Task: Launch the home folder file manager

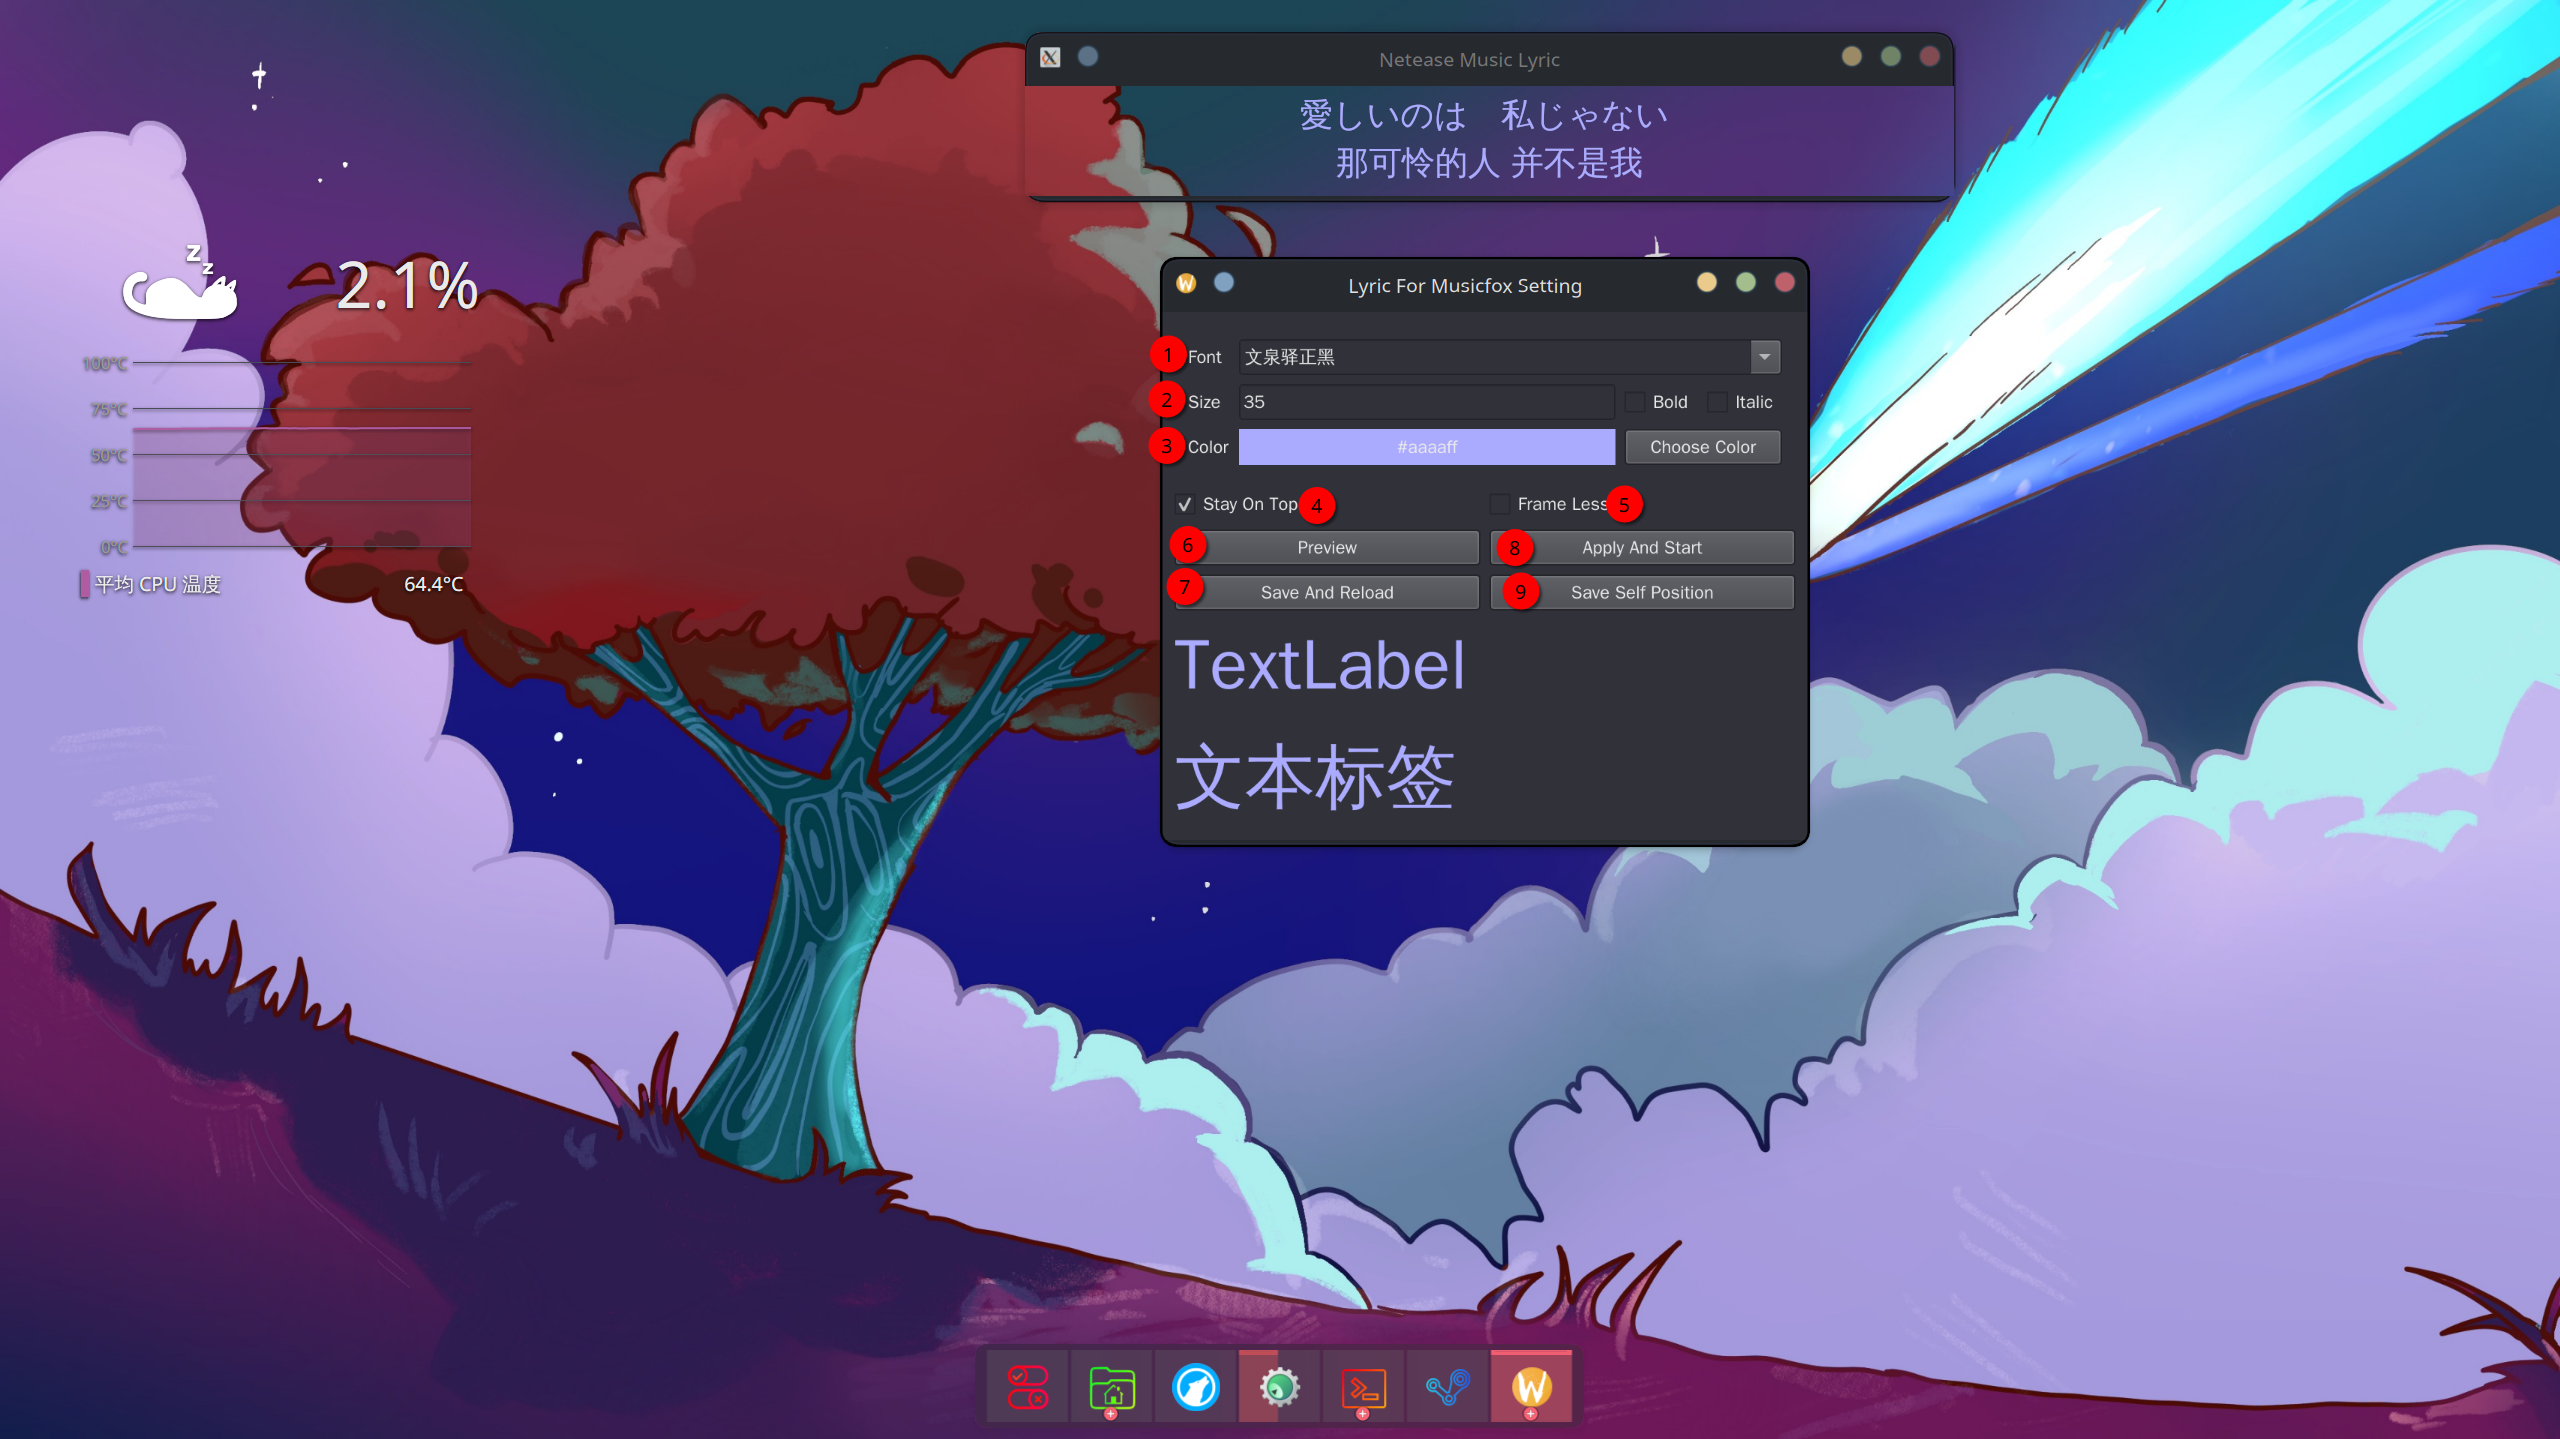Action: point(1111,1387)
